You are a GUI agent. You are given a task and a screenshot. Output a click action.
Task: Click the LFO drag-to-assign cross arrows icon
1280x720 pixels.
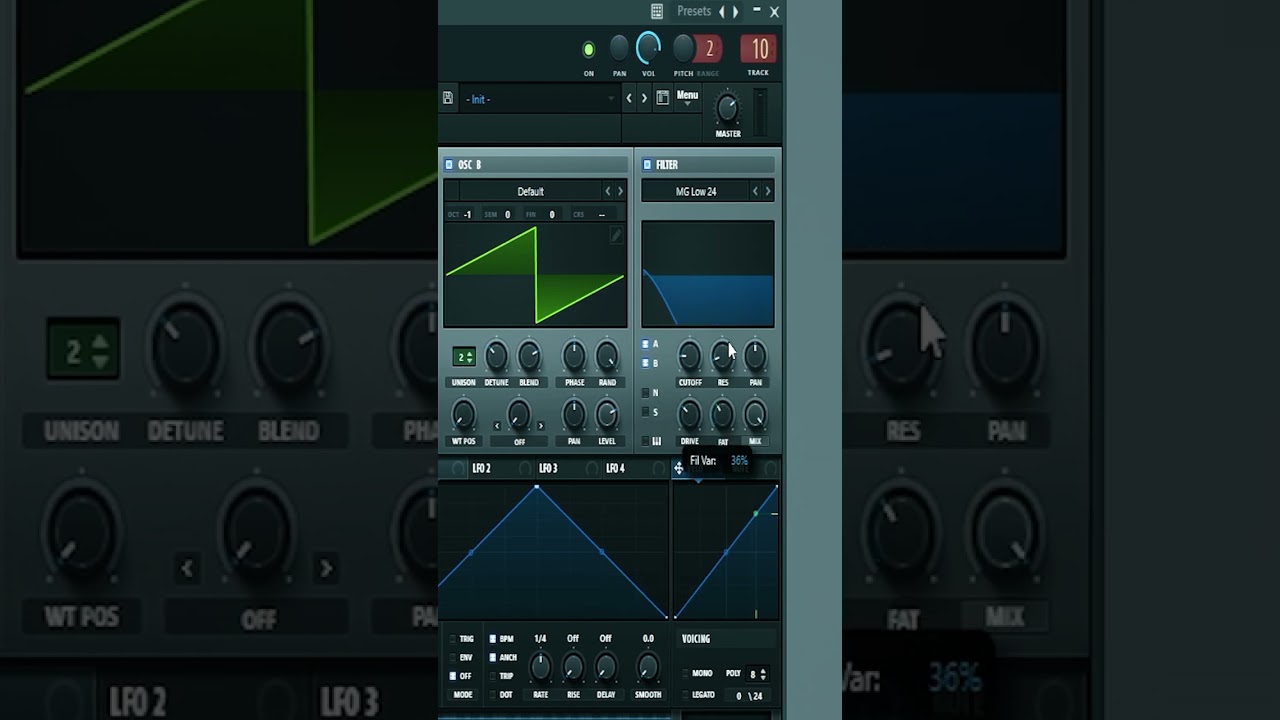678,468
